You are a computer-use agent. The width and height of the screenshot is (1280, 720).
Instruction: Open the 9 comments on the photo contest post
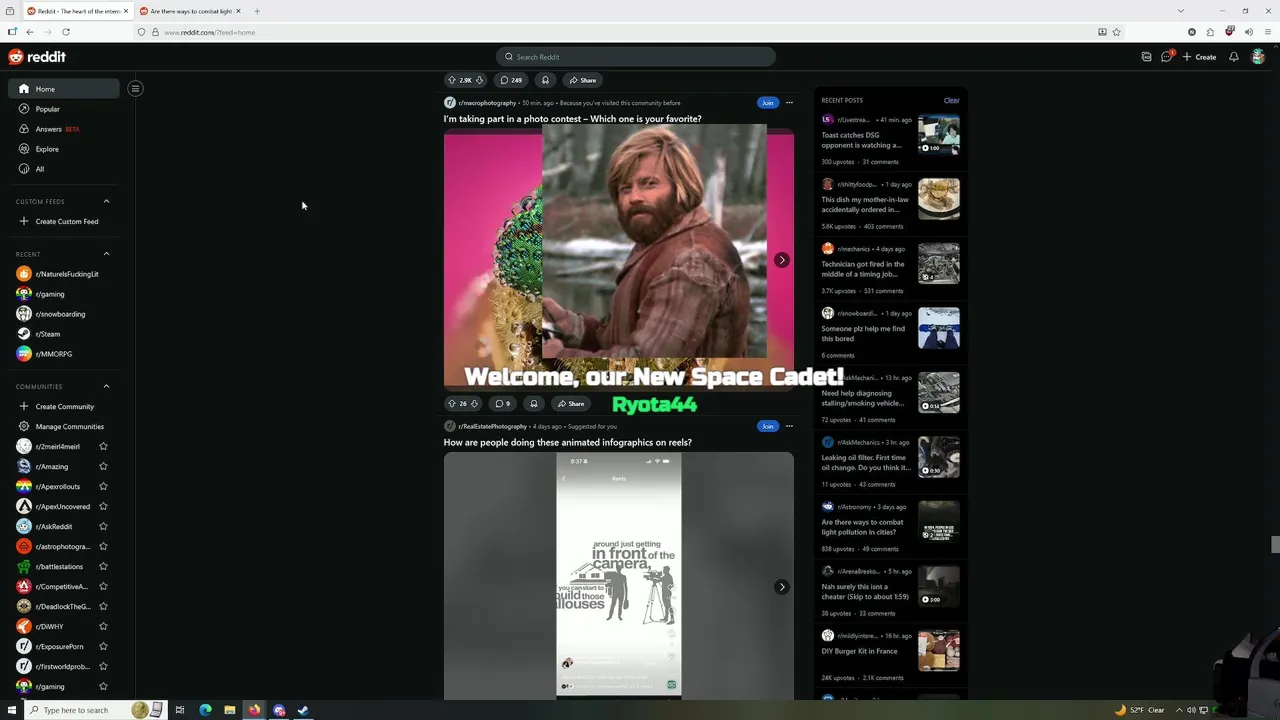tap(503, 403)
